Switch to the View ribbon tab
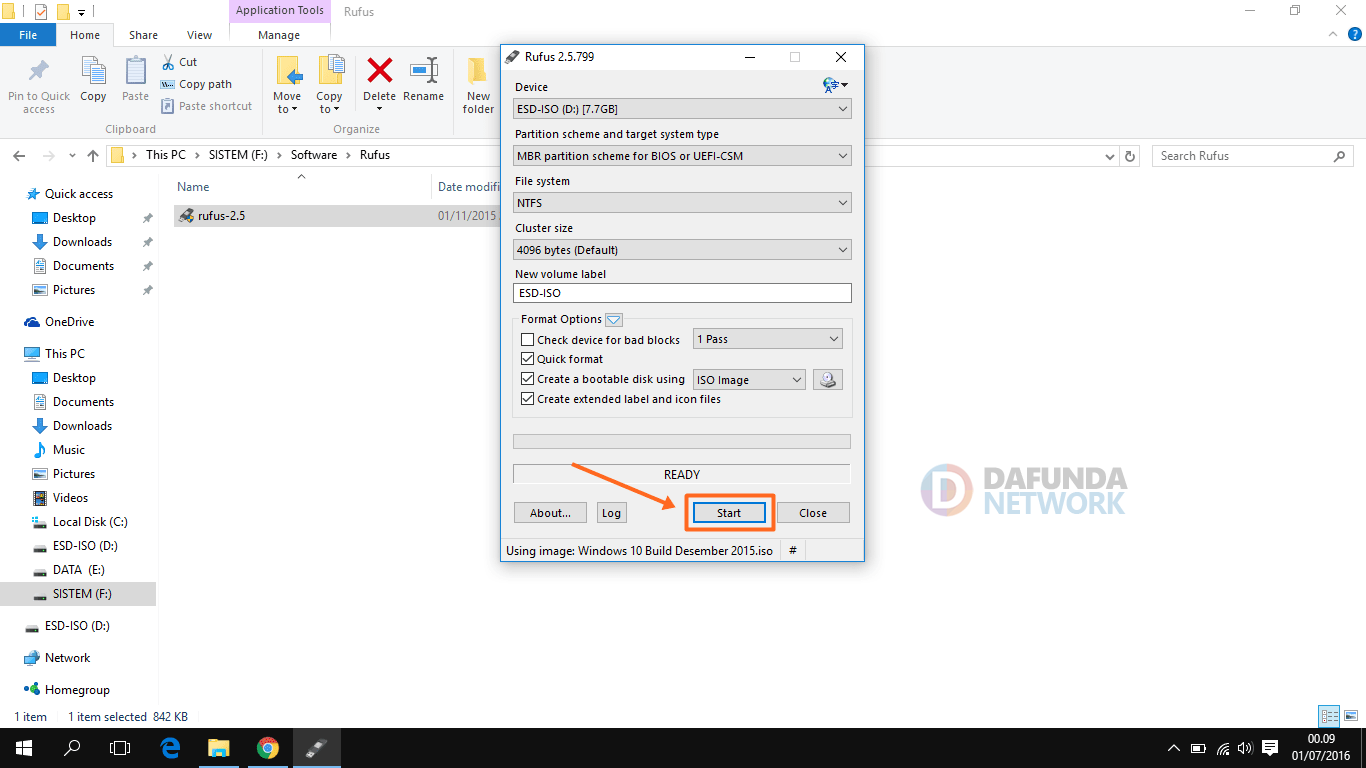The width and height of the screenshot is (1366, 768). coord(199,35)
